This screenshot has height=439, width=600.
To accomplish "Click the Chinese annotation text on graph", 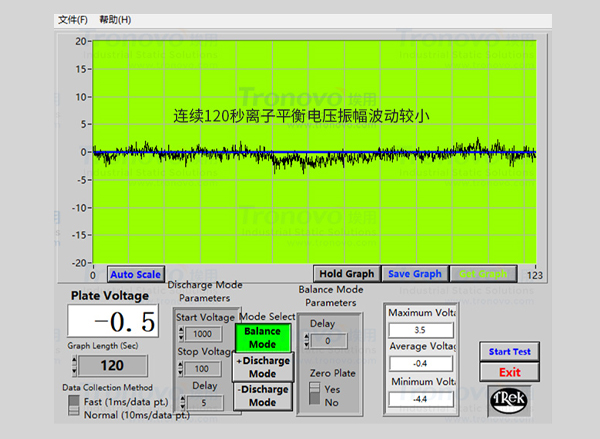I will pos(301,116).
